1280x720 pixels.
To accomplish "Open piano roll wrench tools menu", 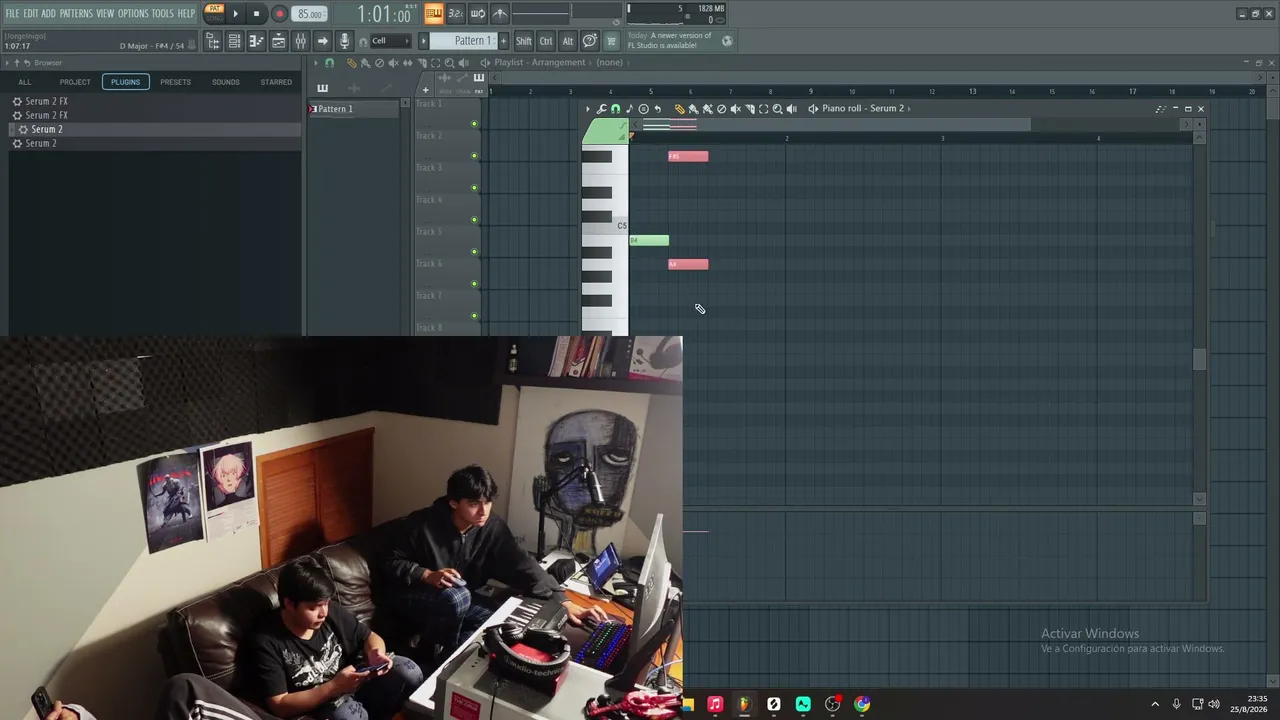I will [601, 109].
